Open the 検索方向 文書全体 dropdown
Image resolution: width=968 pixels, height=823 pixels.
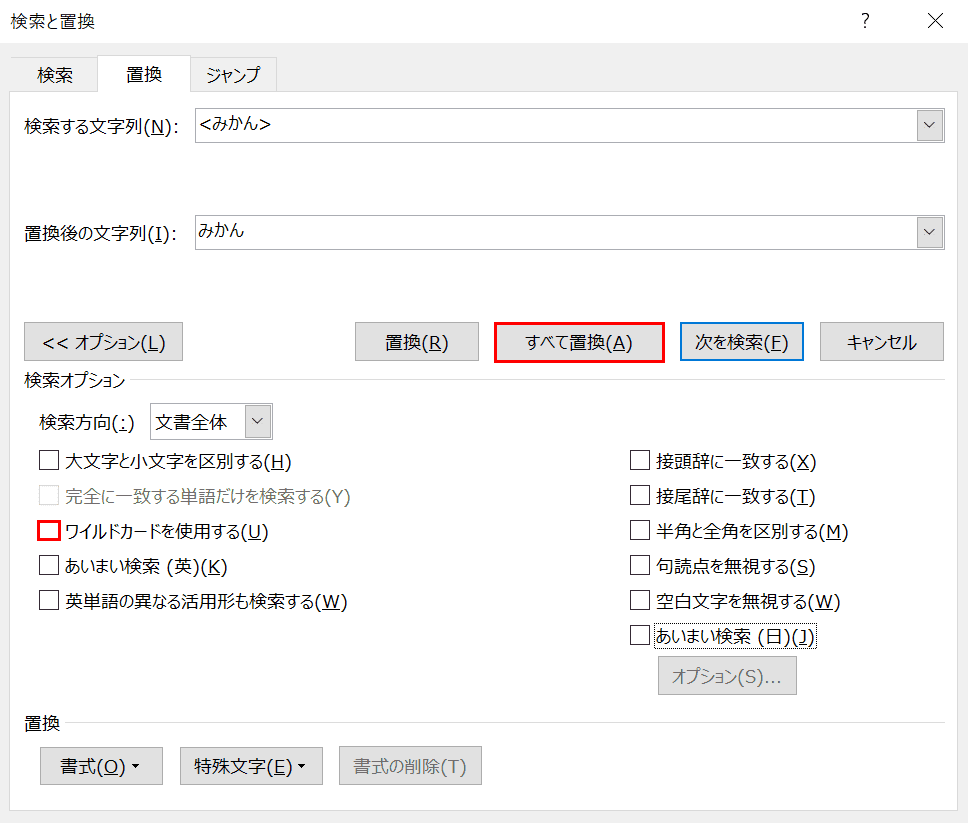tap(211, 422)
